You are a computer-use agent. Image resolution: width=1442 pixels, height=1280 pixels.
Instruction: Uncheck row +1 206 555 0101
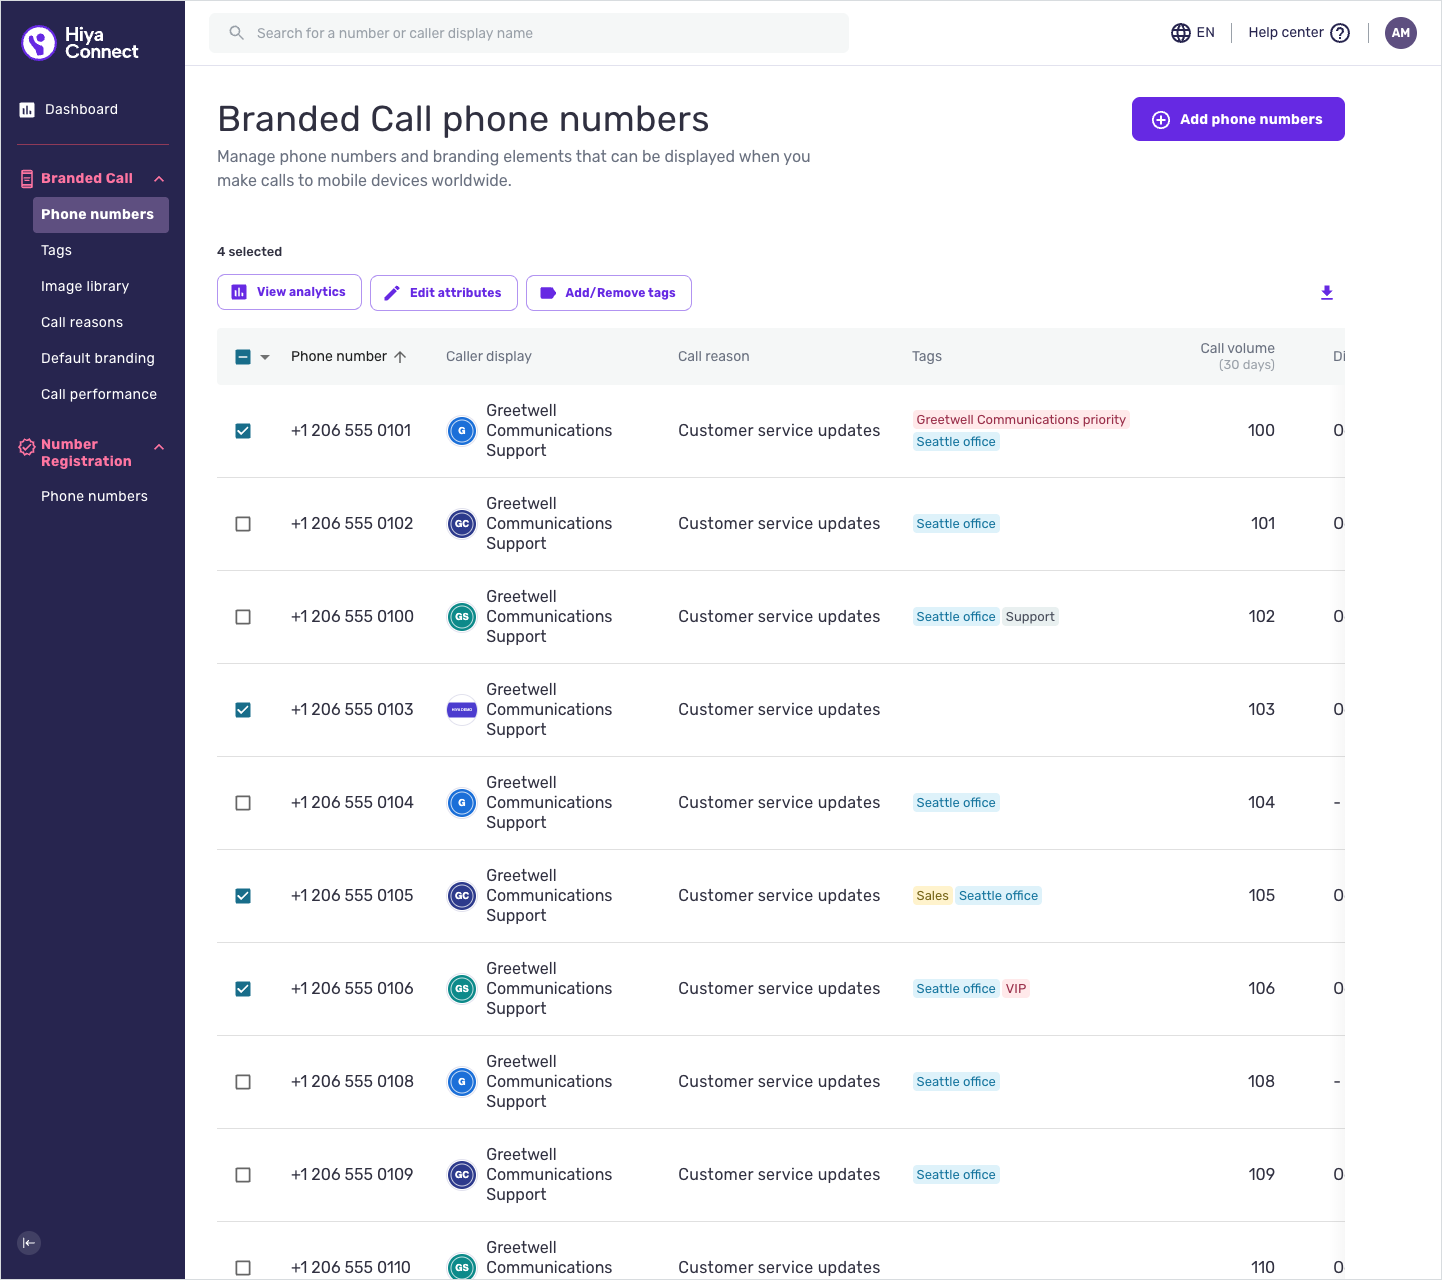(x=243, y=431)
